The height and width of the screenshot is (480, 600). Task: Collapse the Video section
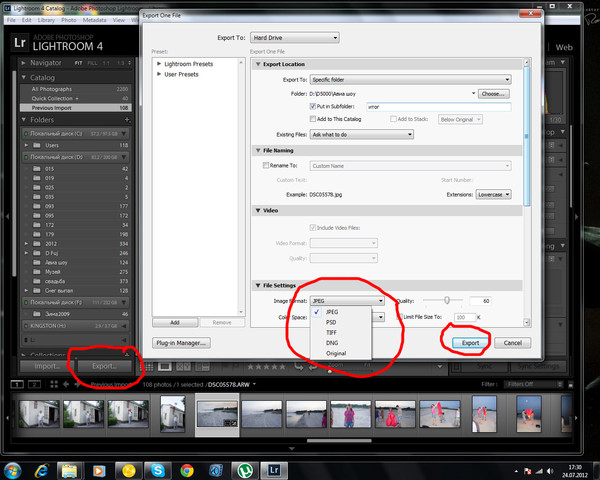258,211
